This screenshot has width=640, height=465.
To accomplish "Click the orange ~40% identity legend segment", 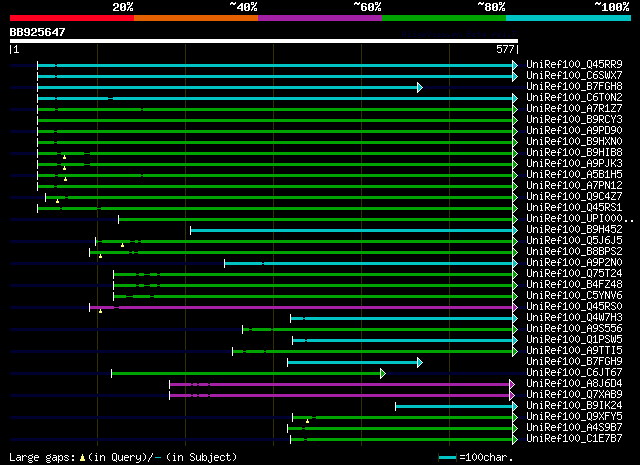I will point(196,18).
